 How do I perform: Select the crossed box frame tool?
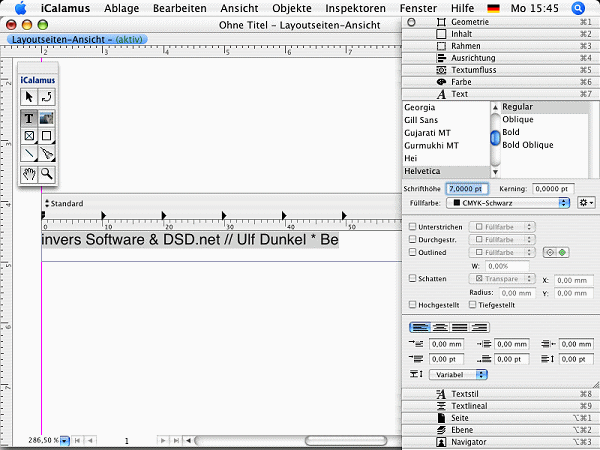[29, 136]
